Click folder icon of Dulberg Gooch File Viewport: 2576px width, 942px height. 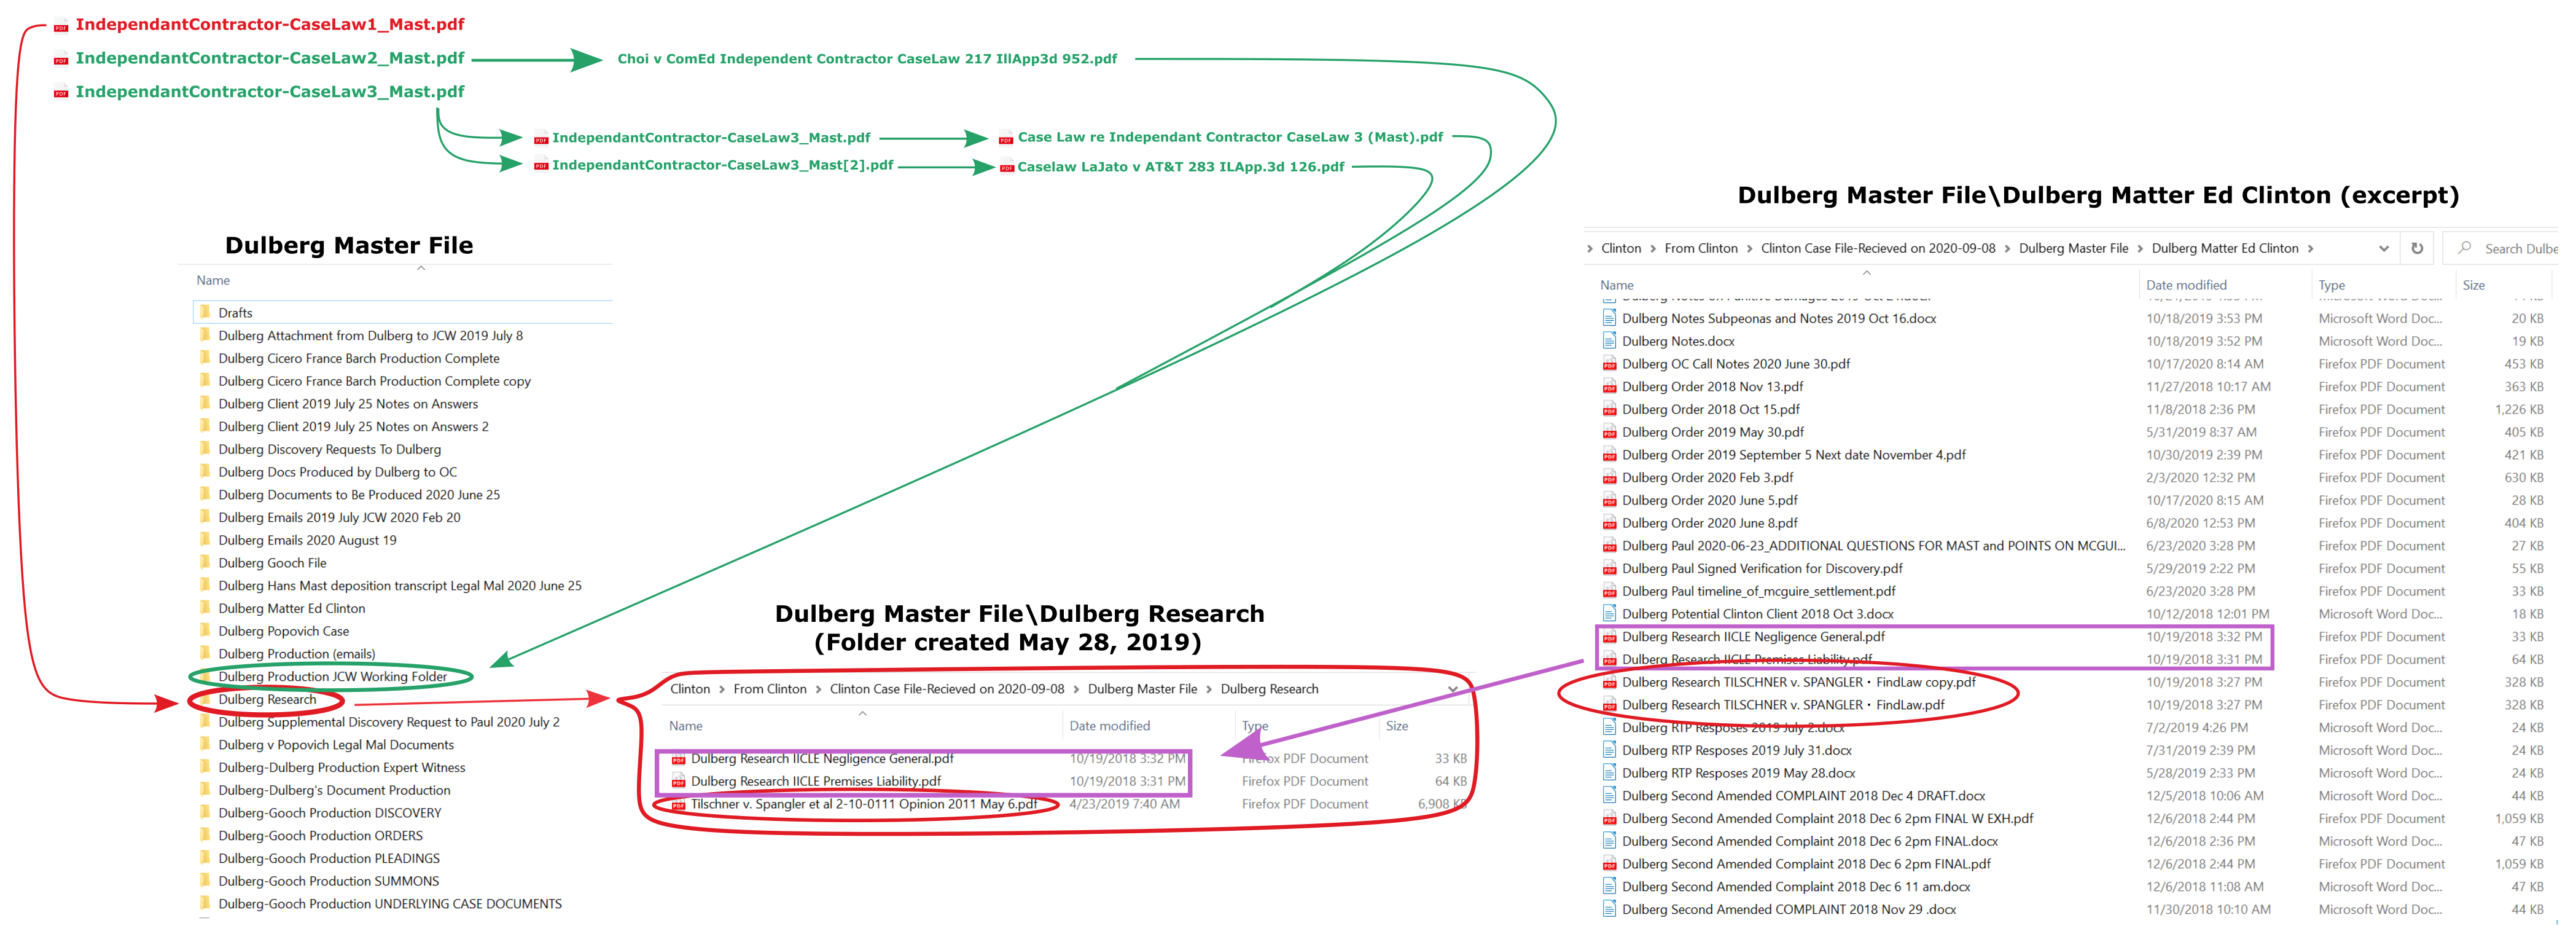205,563
